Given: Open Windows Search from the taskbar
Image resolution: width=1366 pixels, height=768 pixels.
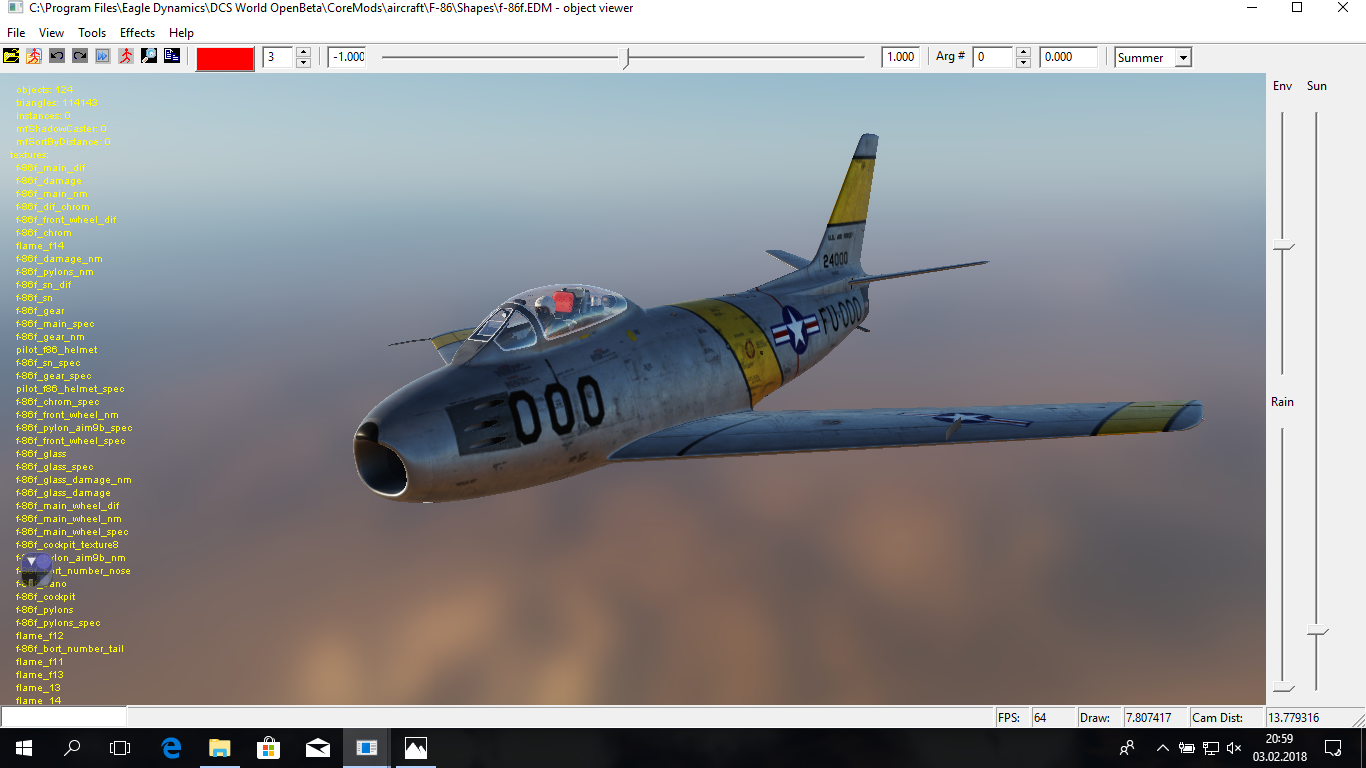Looking at the screenshot, I should coord(72,748).
